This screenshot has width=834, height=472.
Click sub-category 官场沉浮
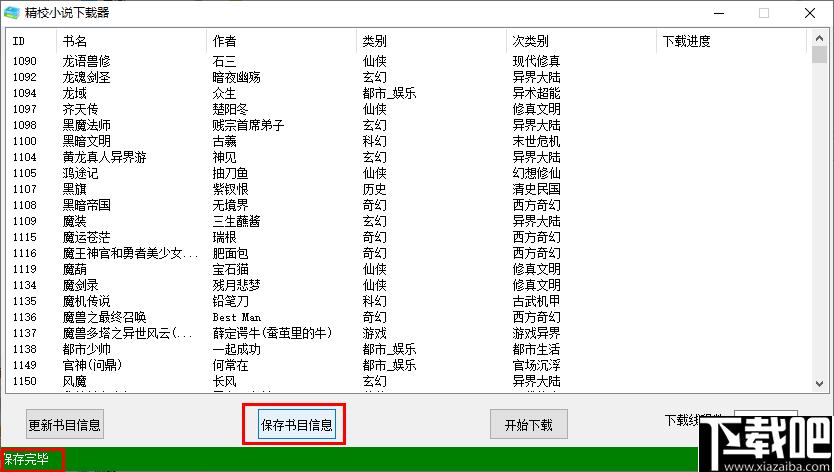[536, 365]
